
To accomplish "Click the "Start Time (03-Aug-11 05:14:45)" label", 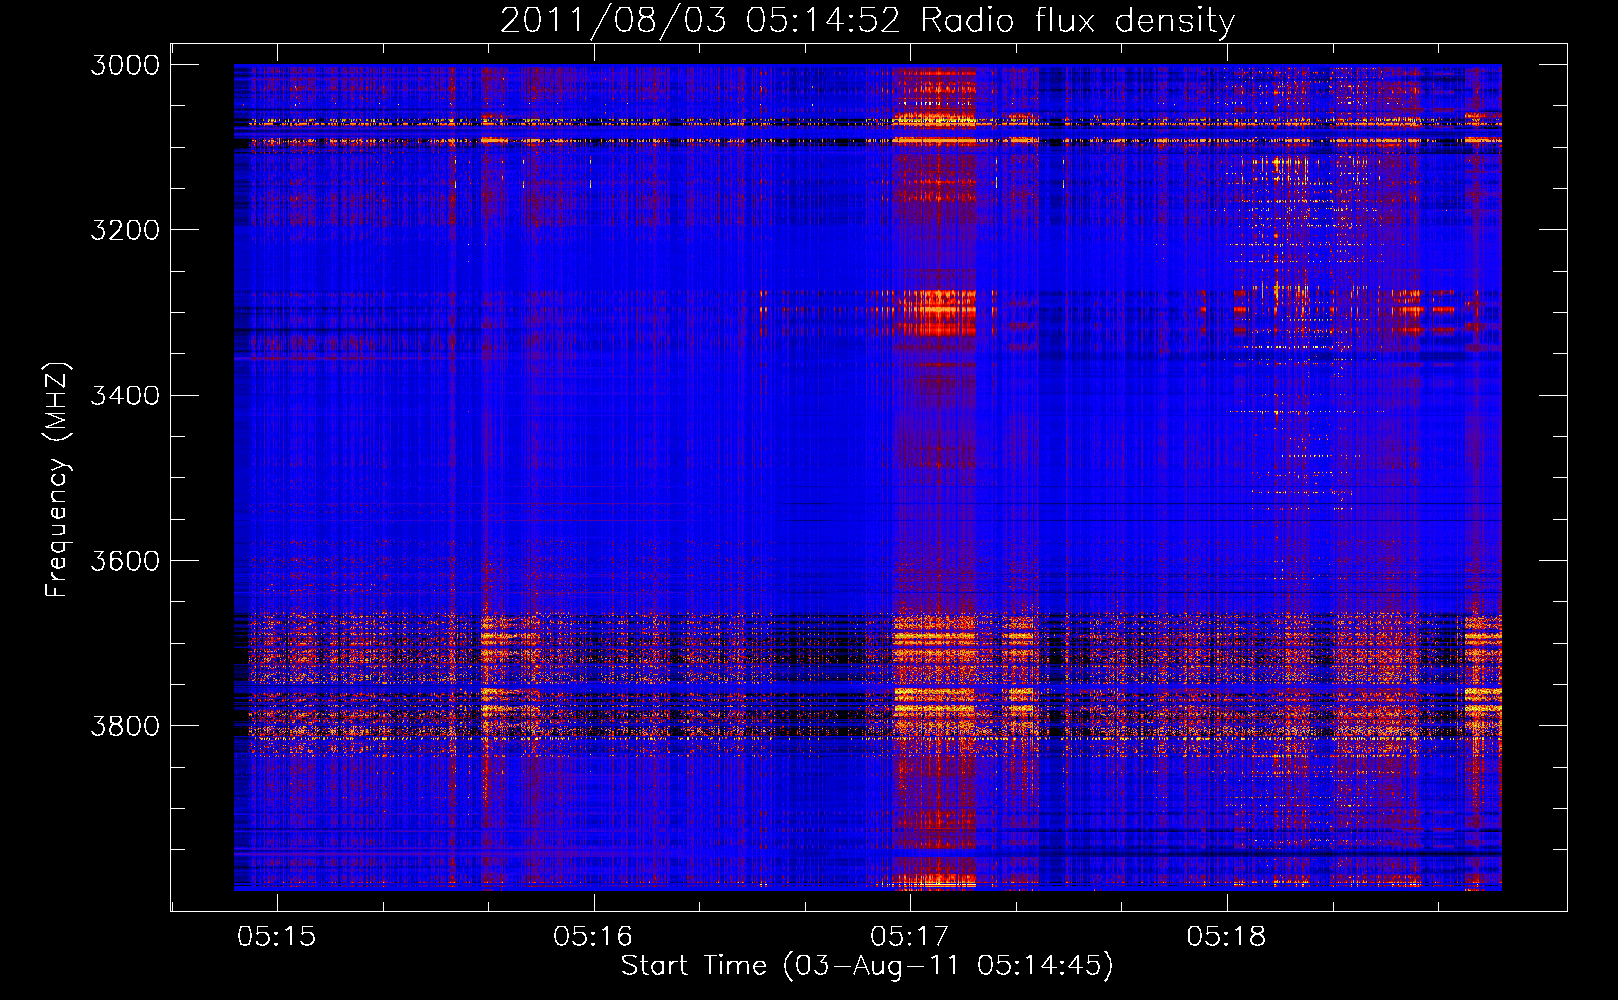I will pos(867,966).
